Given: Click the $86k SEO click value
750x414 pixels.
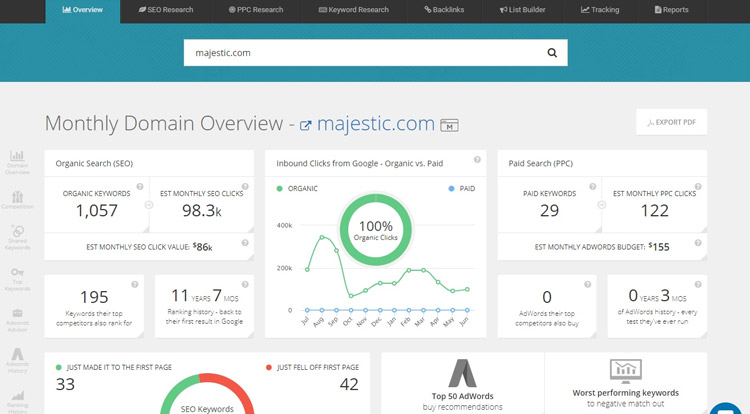Looking at the screenshot, I should 202,247.
